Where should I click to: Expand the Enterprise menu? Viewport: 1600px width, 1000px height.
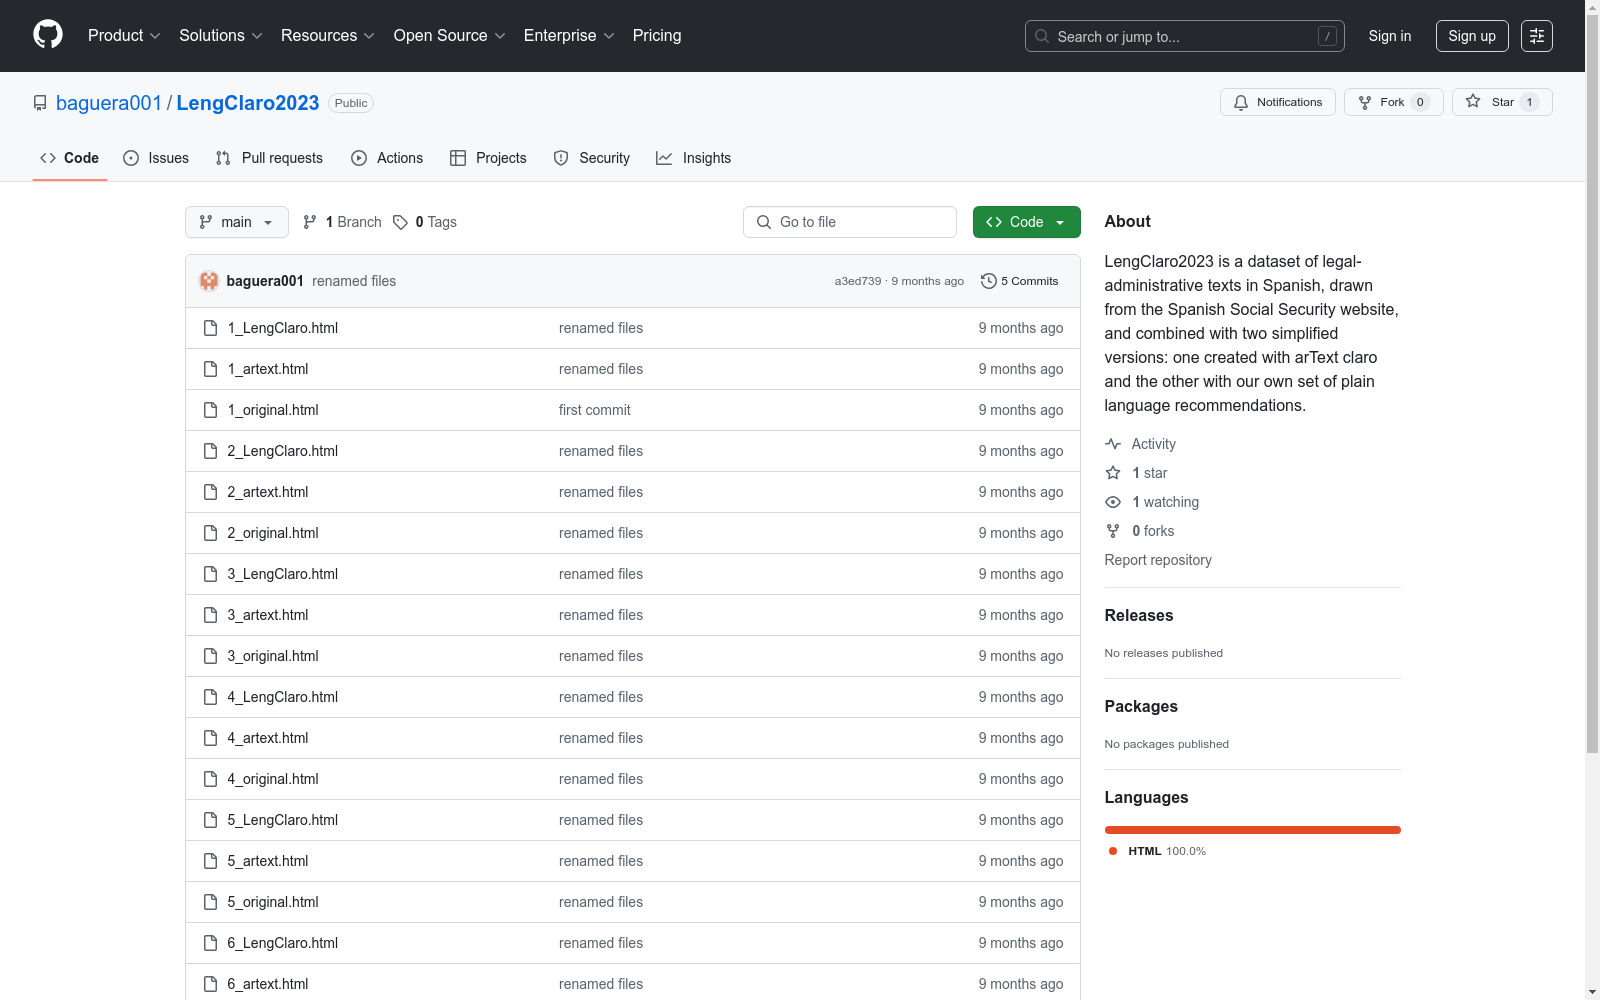[x=569, y=36]
